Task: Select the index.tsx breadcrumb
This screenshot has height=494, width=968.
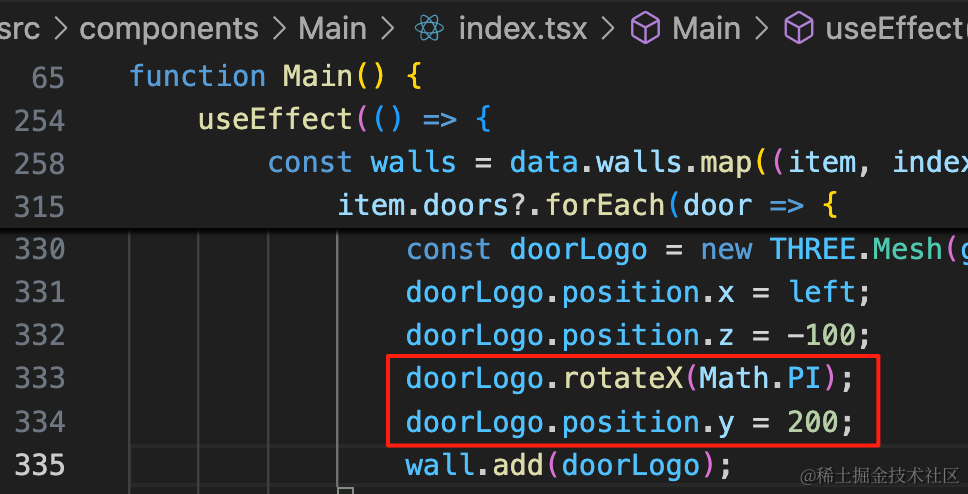Action: pos(522,29)
